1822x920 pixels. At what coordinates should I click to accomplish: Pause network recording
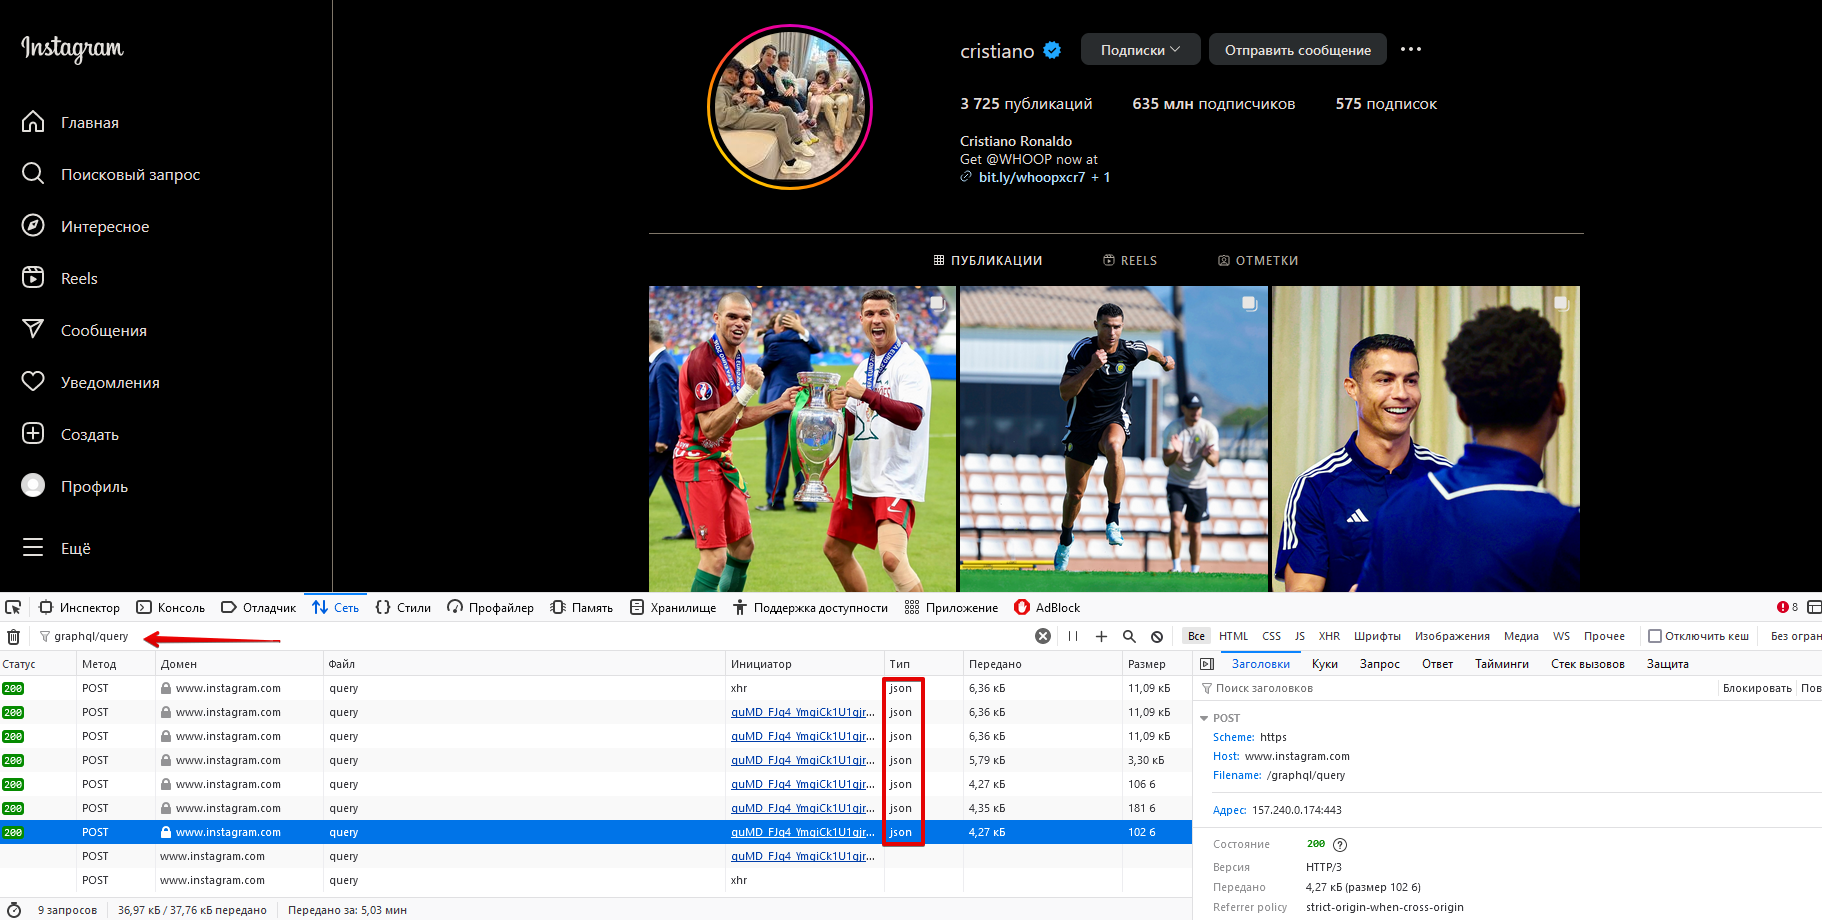pyautogui.click(x=1073, y=636)
